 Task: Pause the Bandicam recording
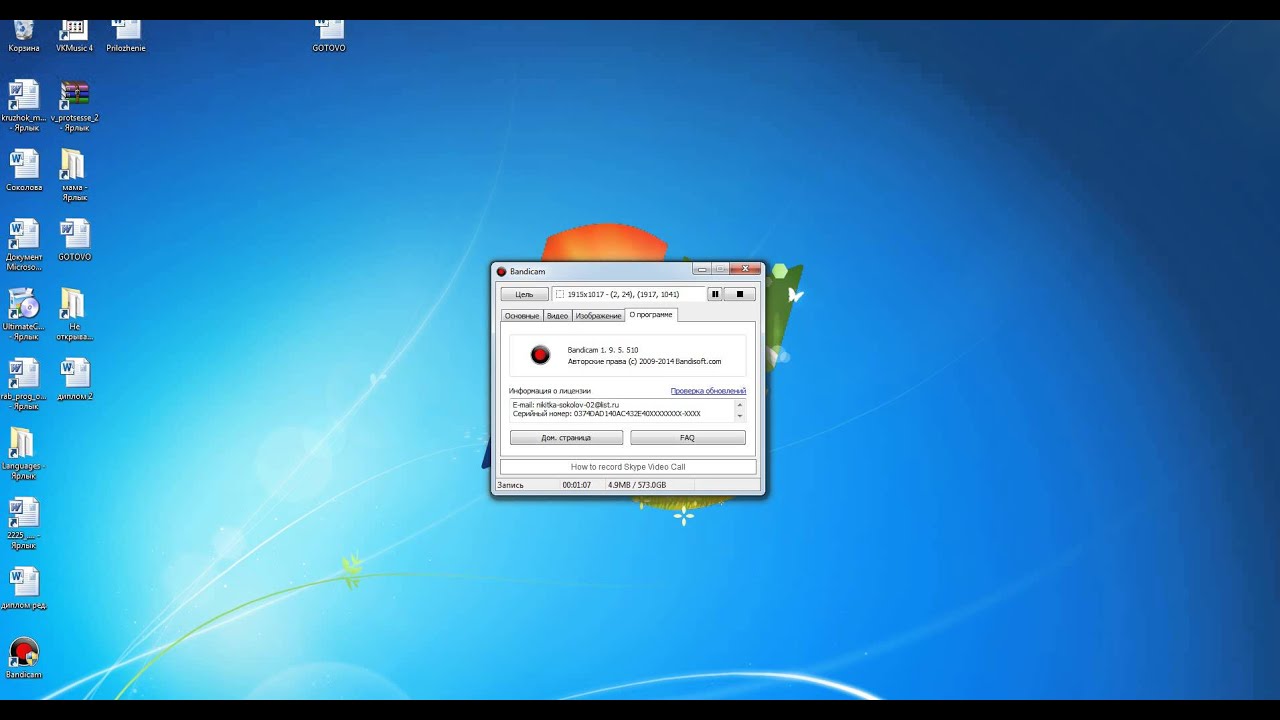click(715, 294)
